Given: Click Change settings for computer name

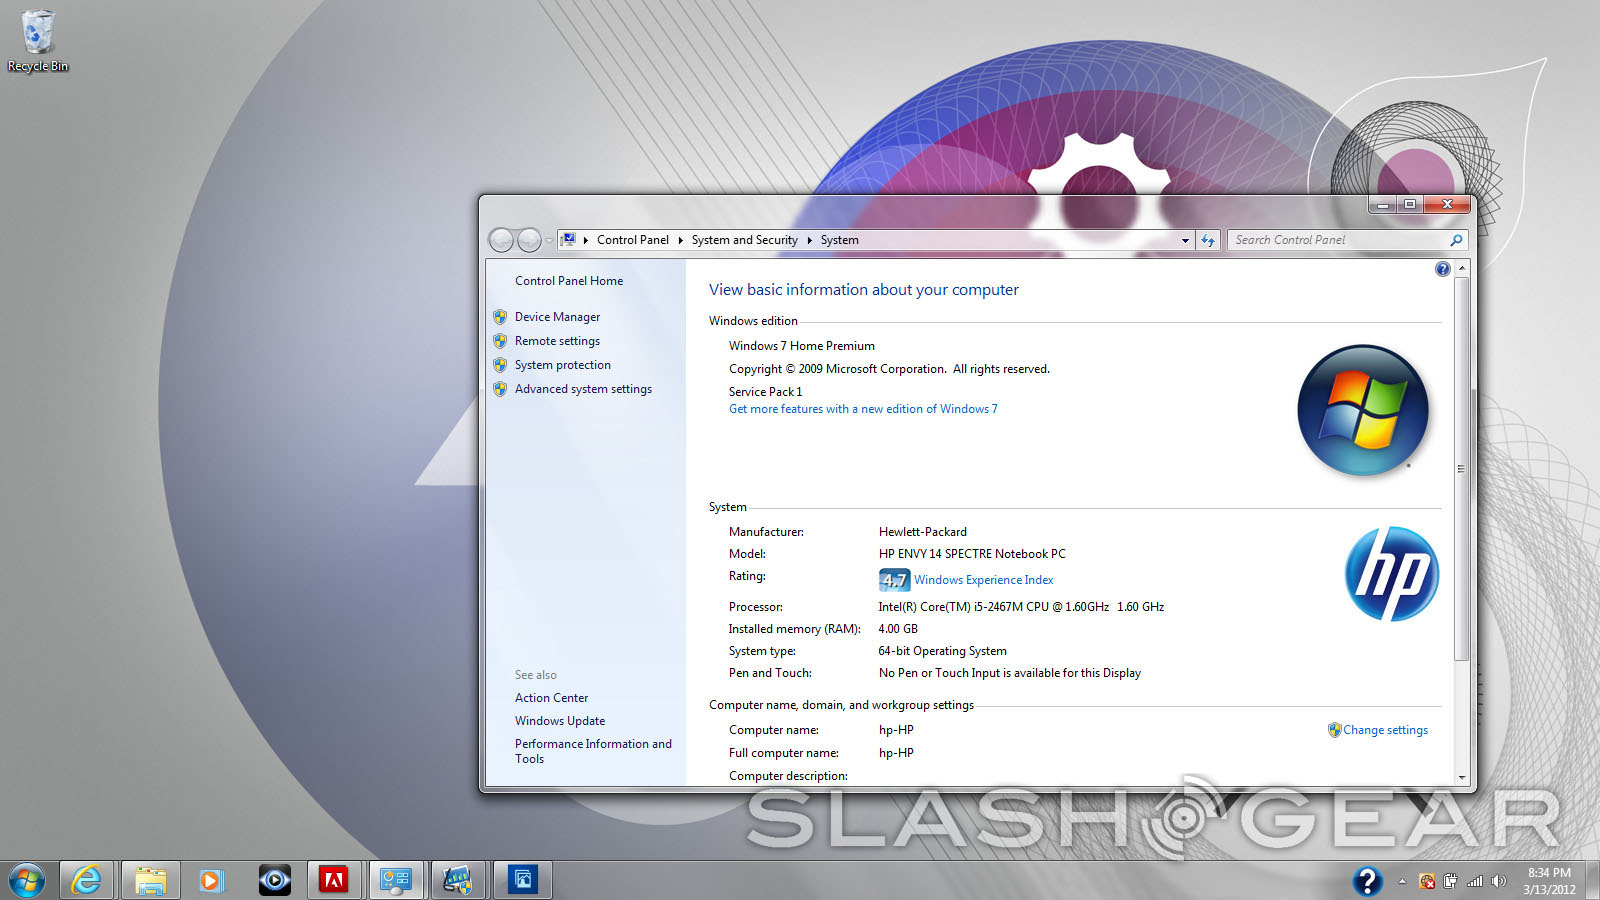Looking at the screenshot, I should point(1385,730).
